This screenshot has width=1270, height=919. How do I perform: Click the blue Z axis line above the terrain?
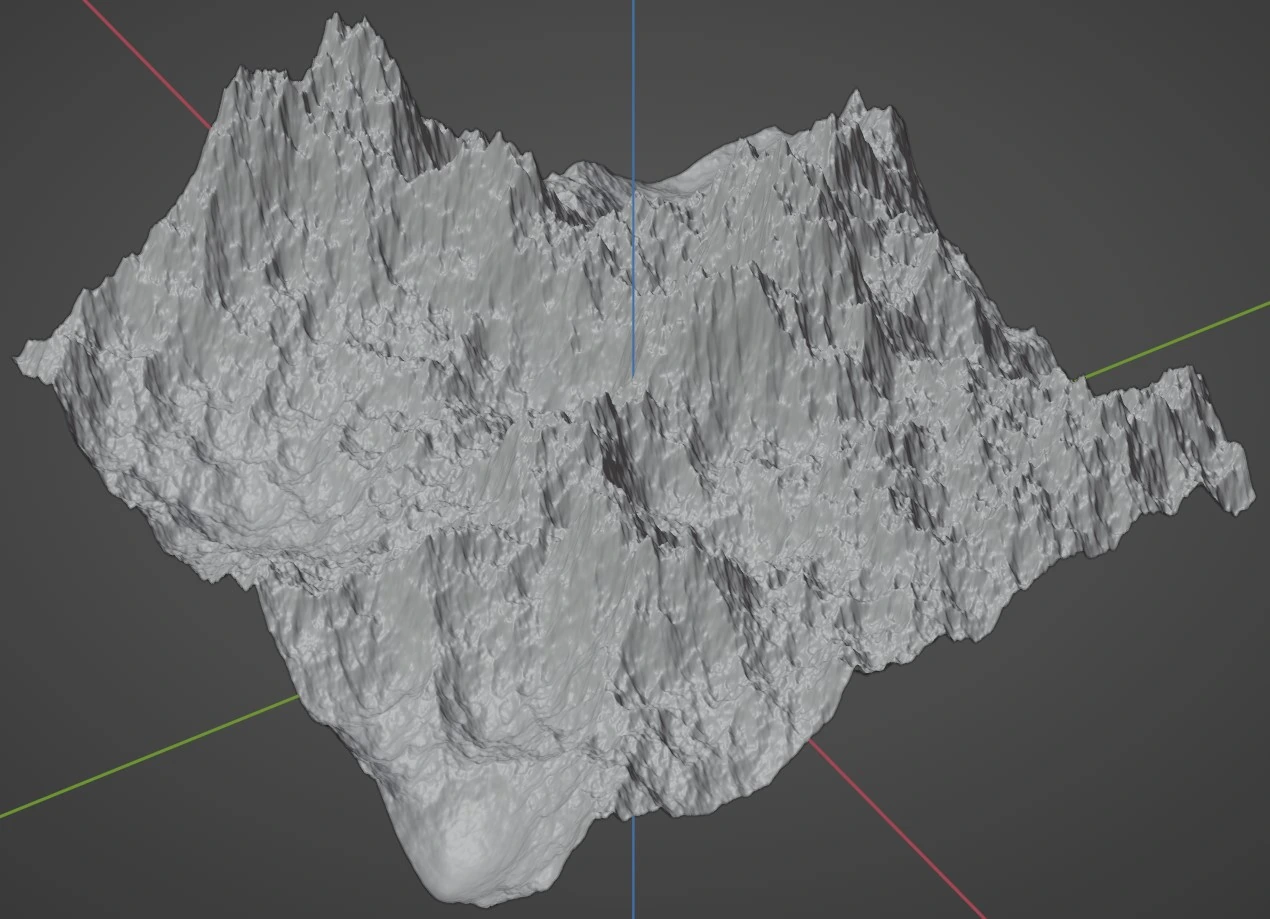[633, 80]
